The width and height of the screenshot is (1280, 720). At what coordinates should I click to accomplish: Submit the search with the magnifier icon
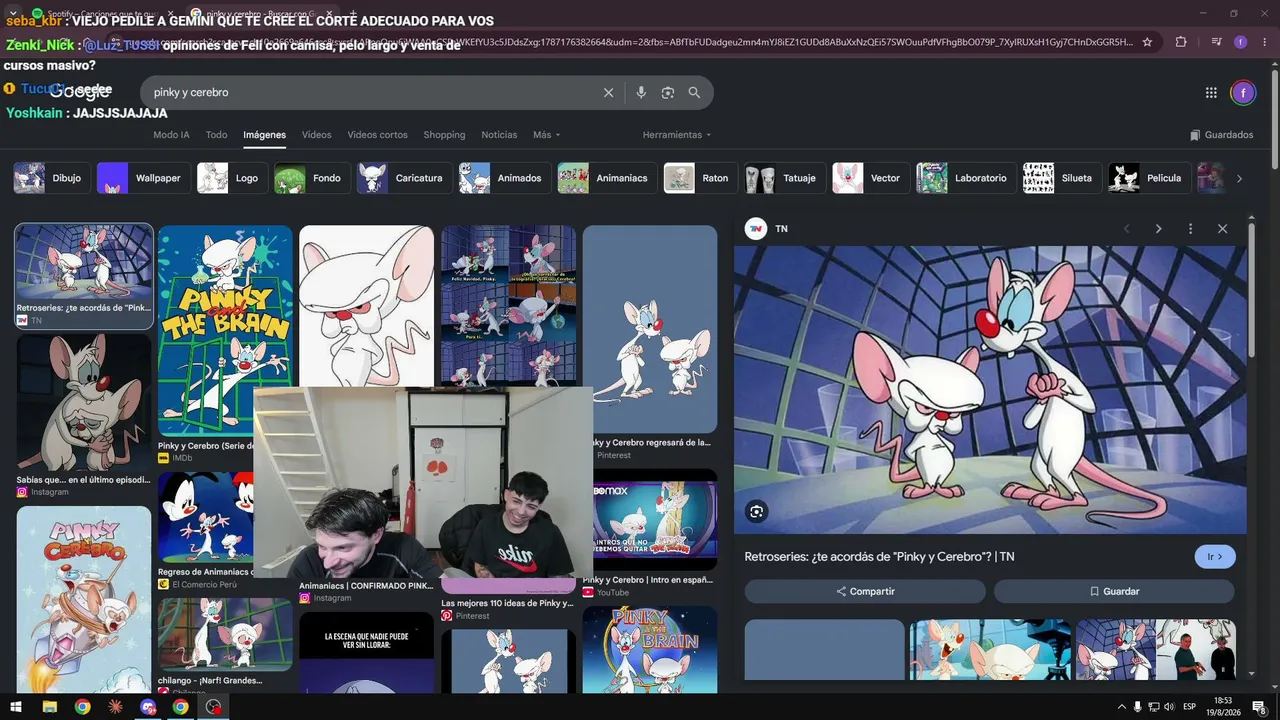coord(694,92)
